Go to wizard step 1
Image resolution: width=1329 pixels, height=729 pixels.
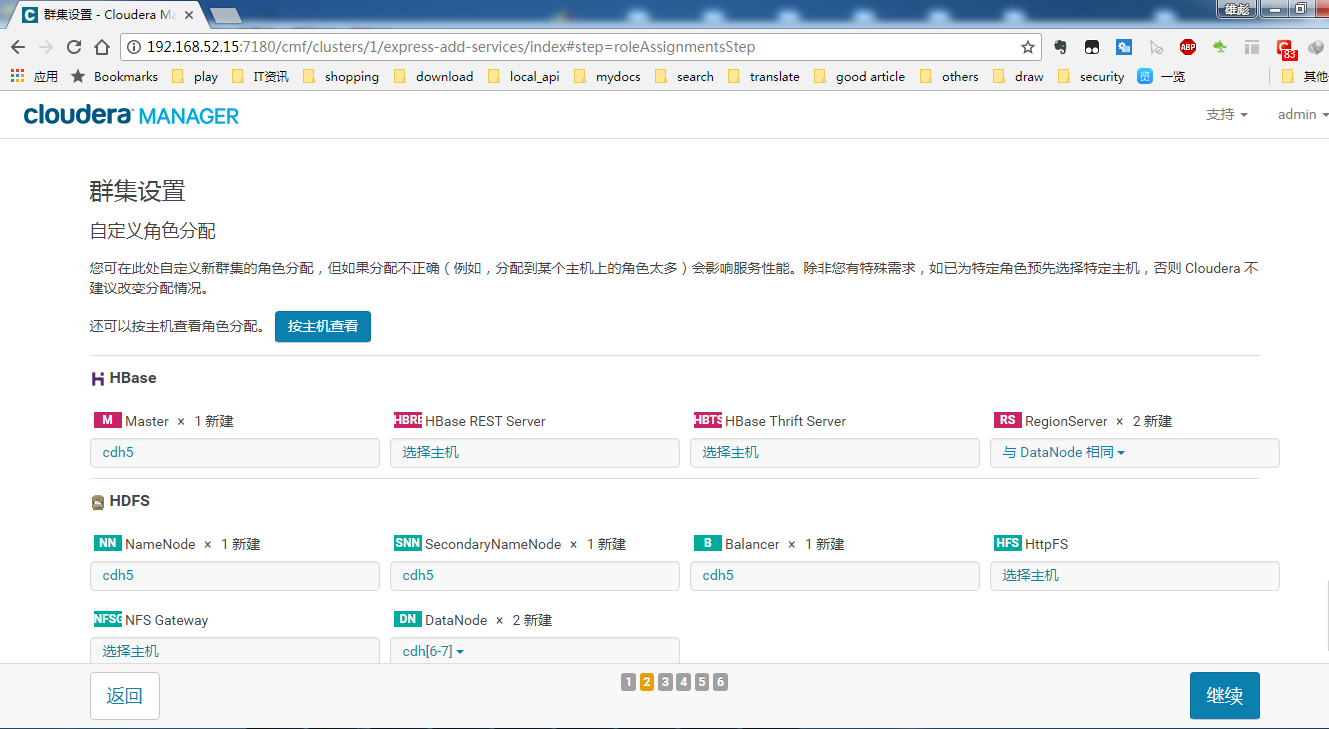[628, 682]
